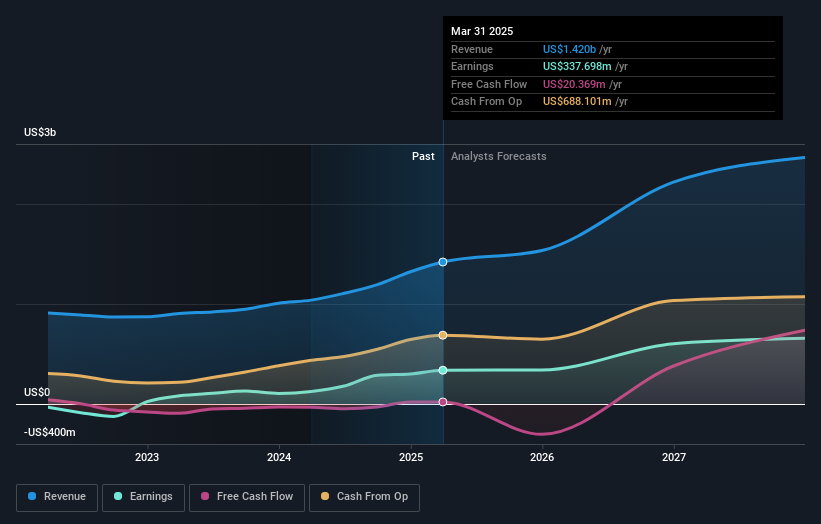
Task: Click the -US$400m y-axis label
Action: click(x=49, y=432)
